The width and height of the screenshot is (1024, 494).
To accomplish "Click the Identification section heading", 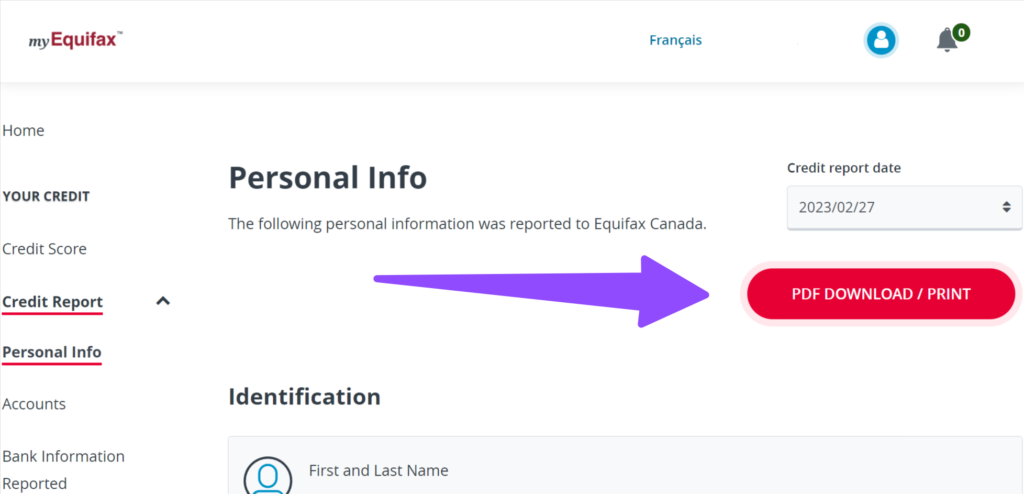I will [304, 396].
